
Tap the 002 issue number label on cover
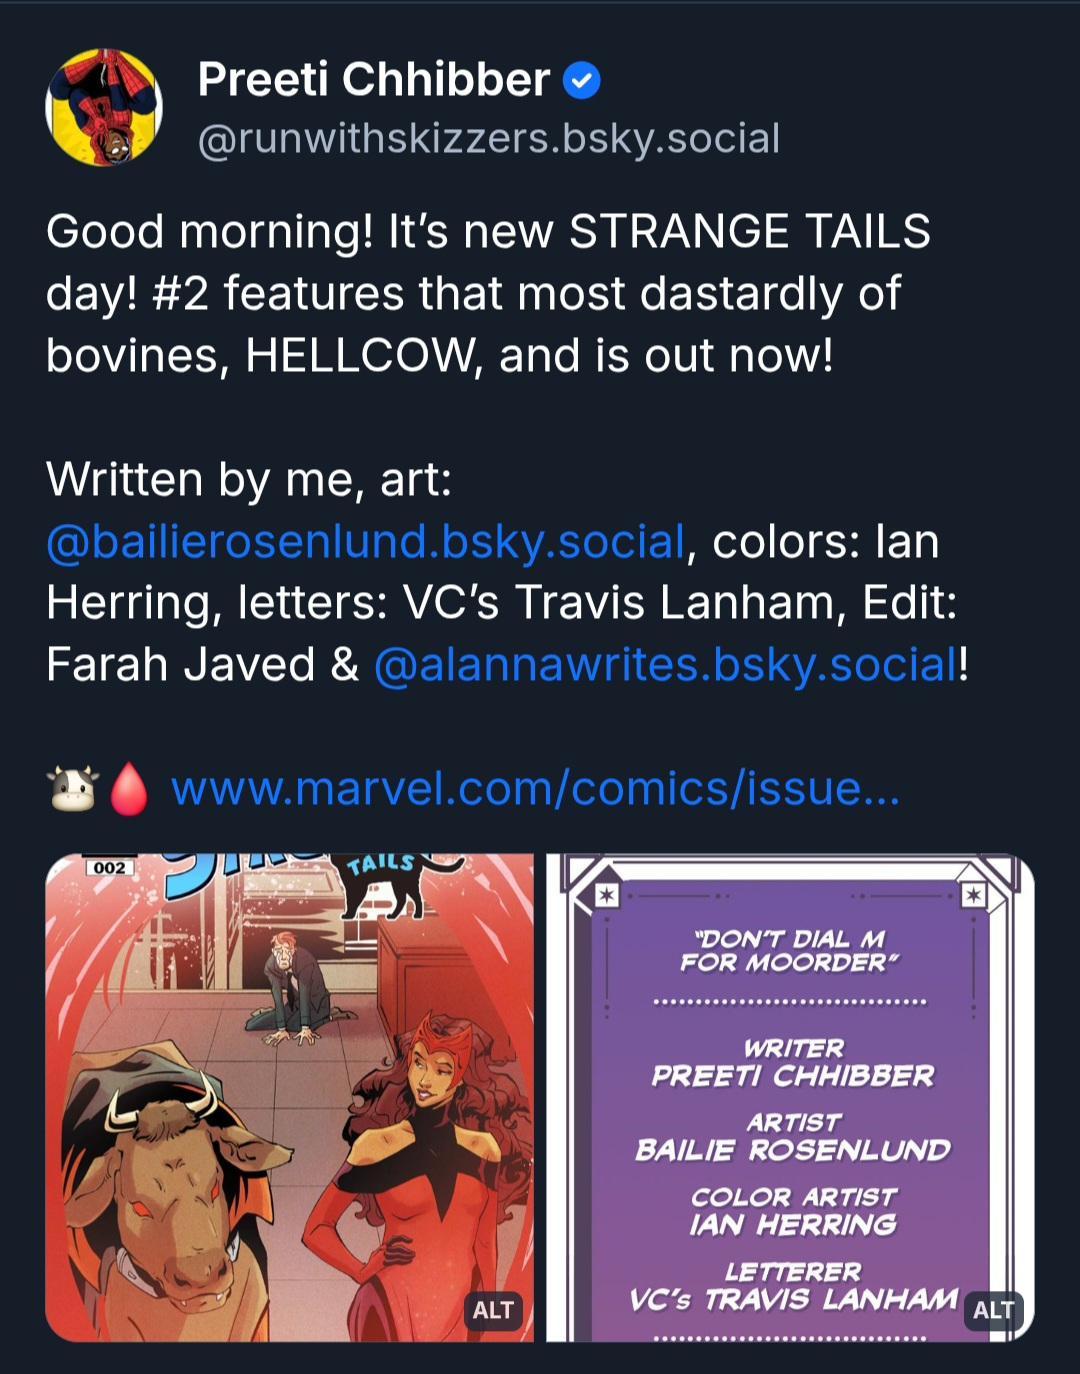point(110,868)
